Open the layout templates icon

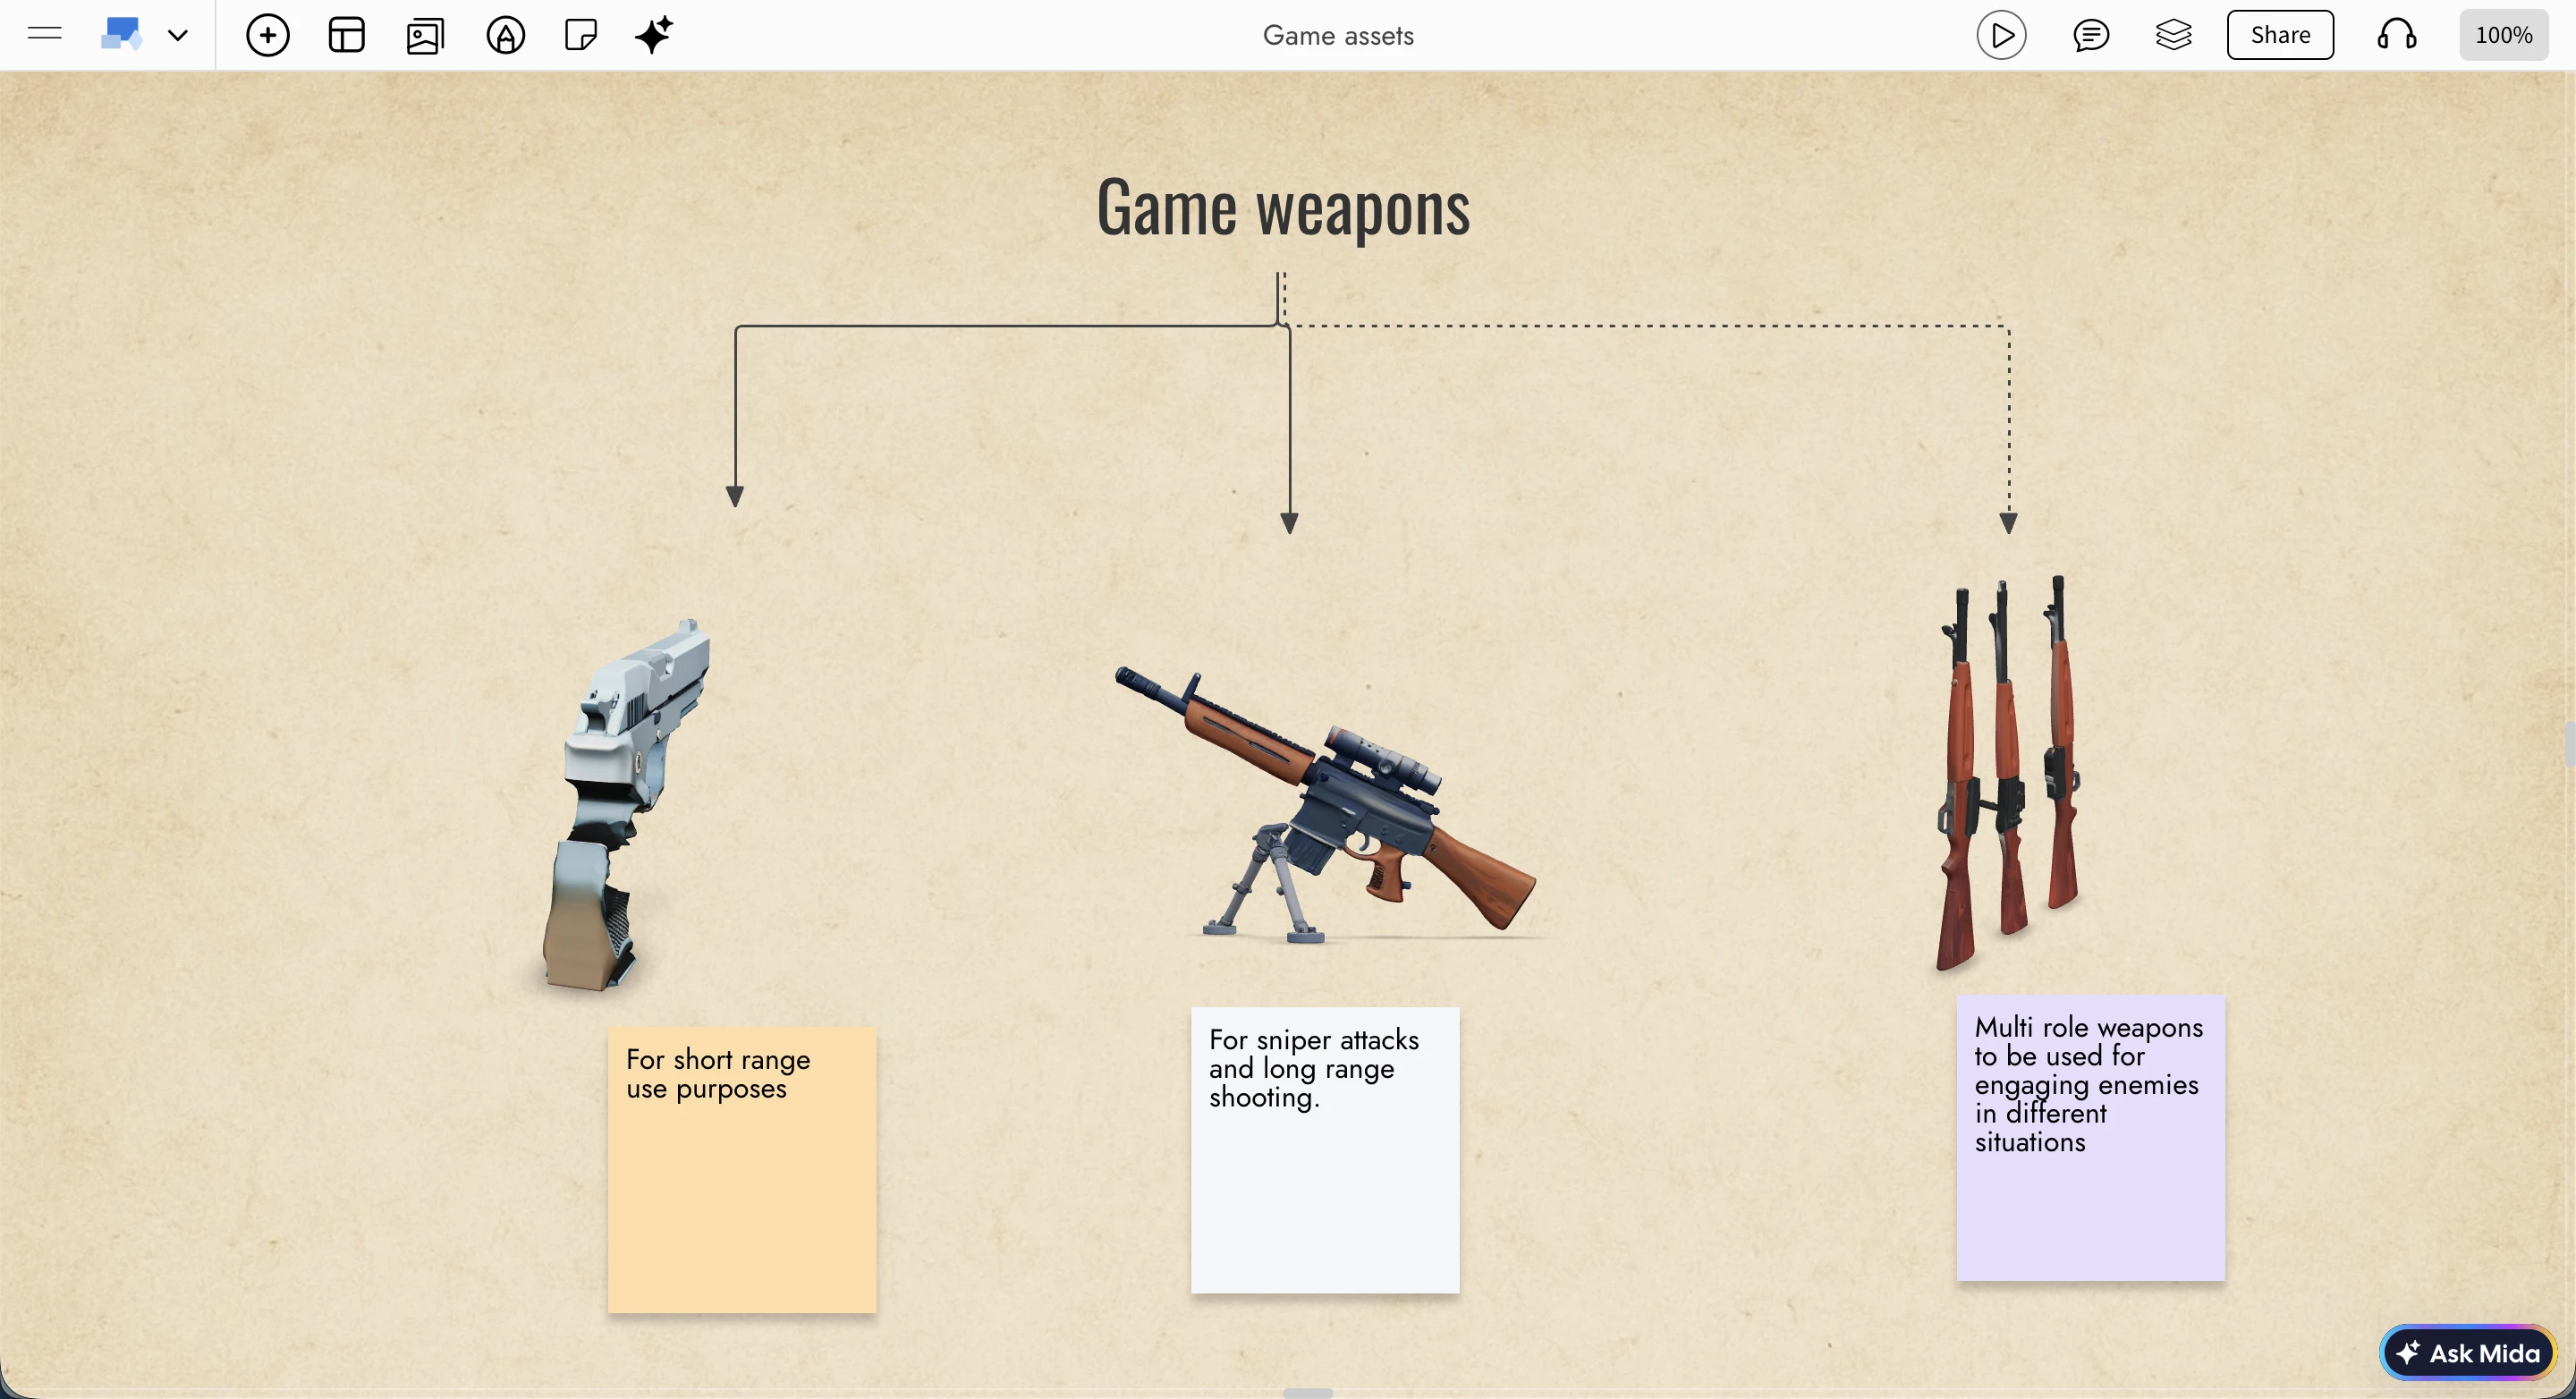click(x=346, y=35)
